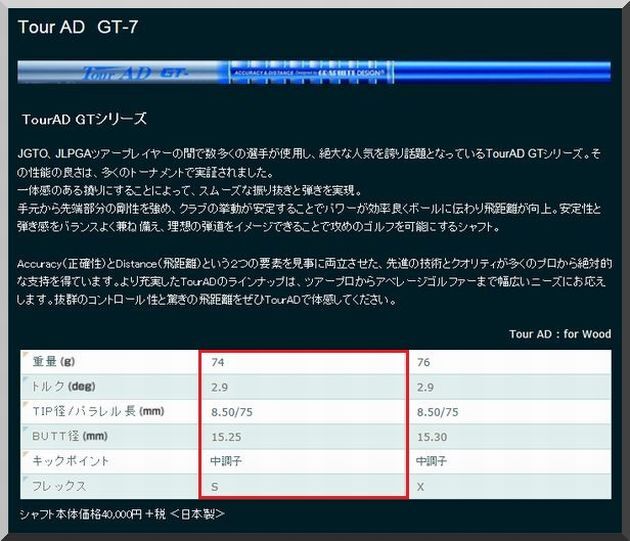Click the weight value 74

point(218,363)
